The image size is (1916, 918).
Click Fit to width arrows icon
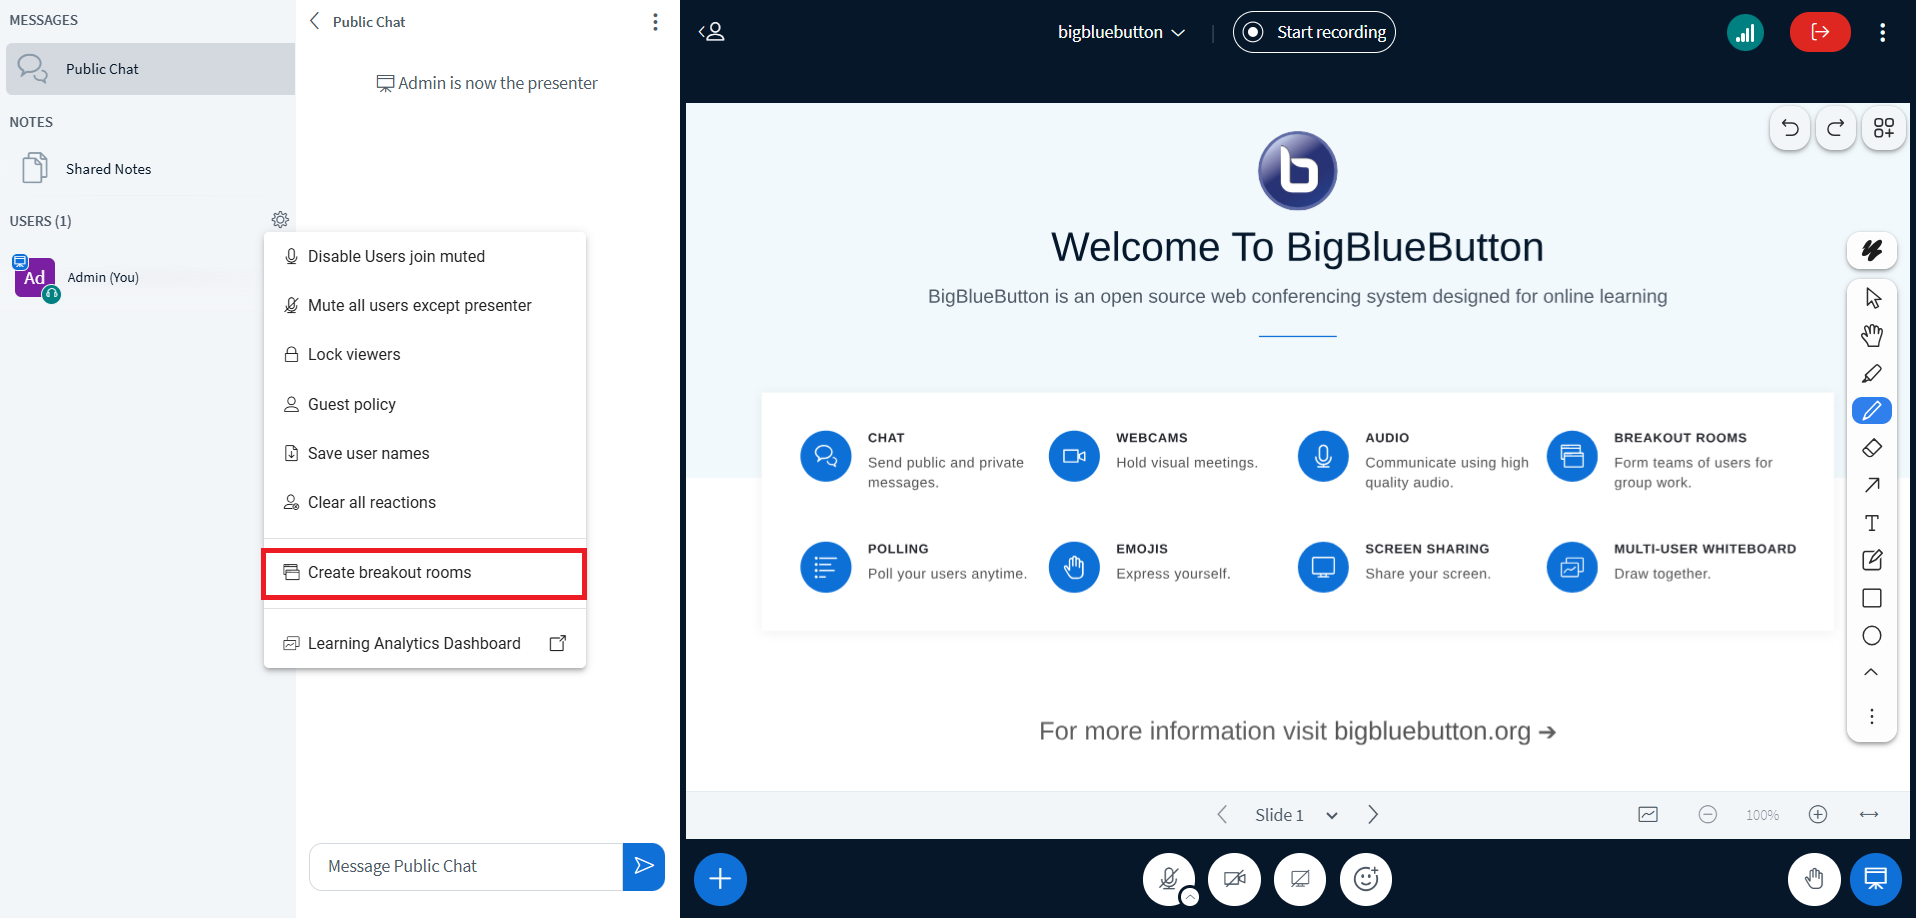1869,815
